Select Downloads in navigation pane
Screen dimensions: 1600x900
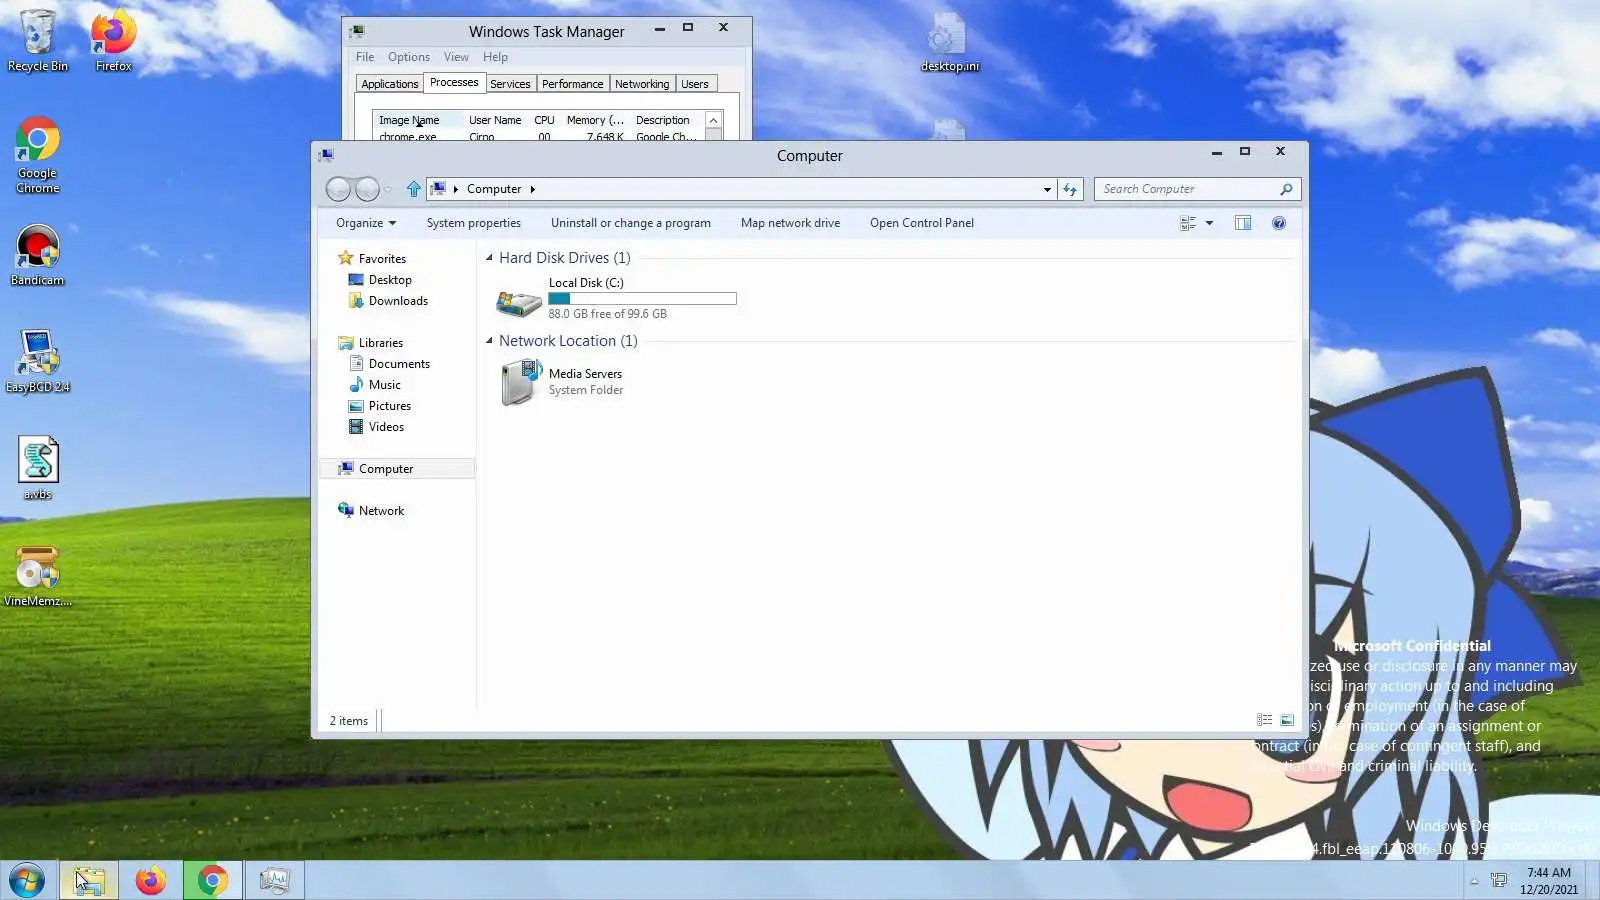coord(398,301)
